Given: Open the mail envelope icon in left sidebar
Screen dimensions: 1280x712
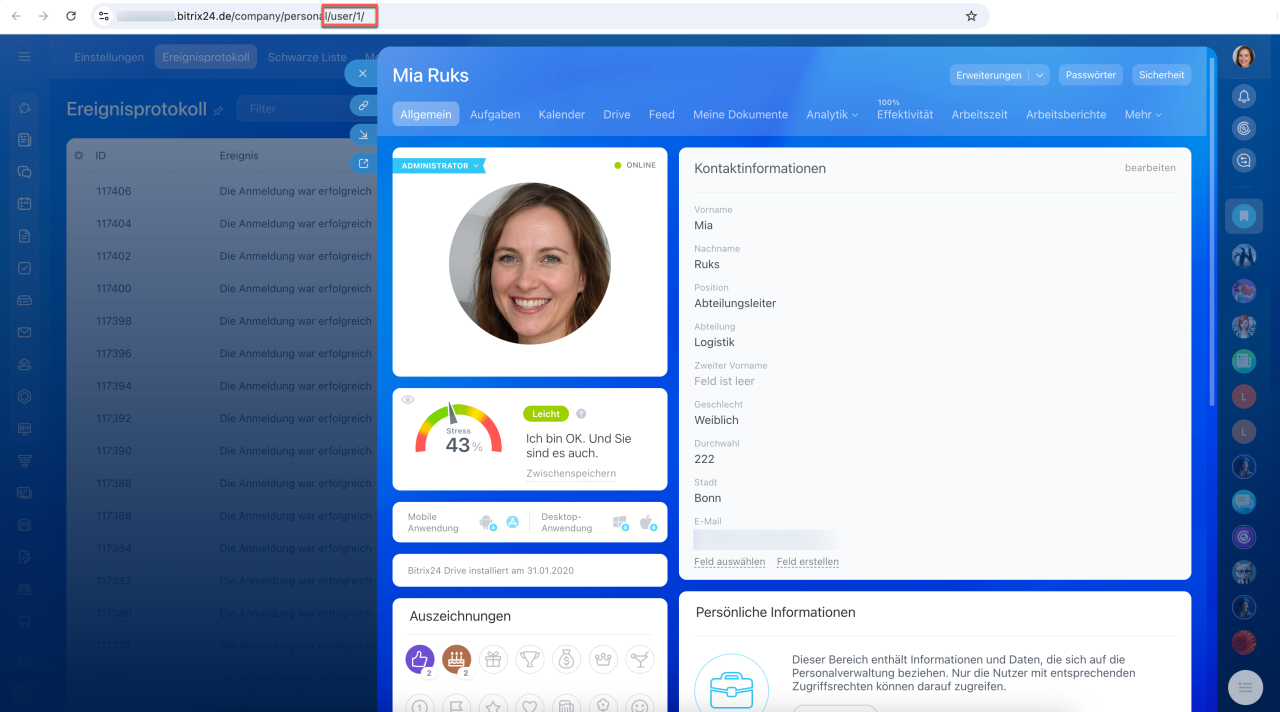Looking at the screenshot, I should (x=25, y=332).
